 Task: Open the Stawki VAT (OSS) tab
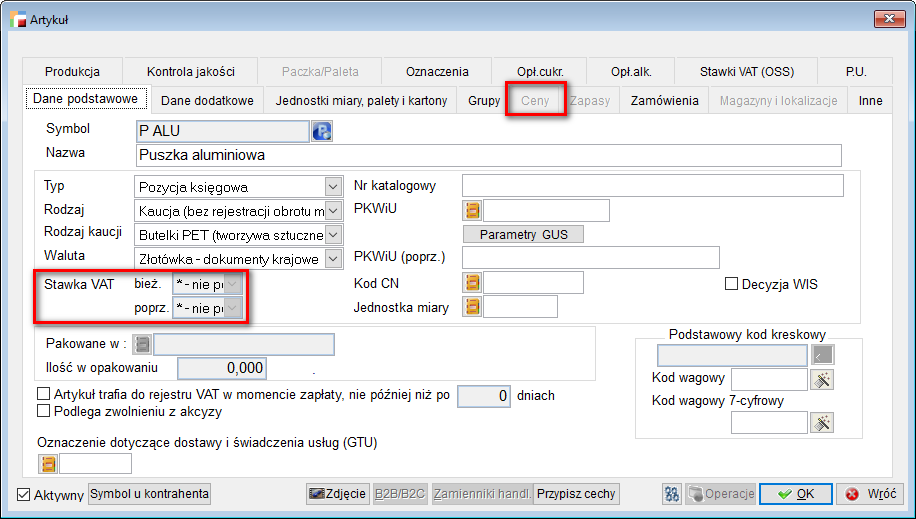pos(745,72)
